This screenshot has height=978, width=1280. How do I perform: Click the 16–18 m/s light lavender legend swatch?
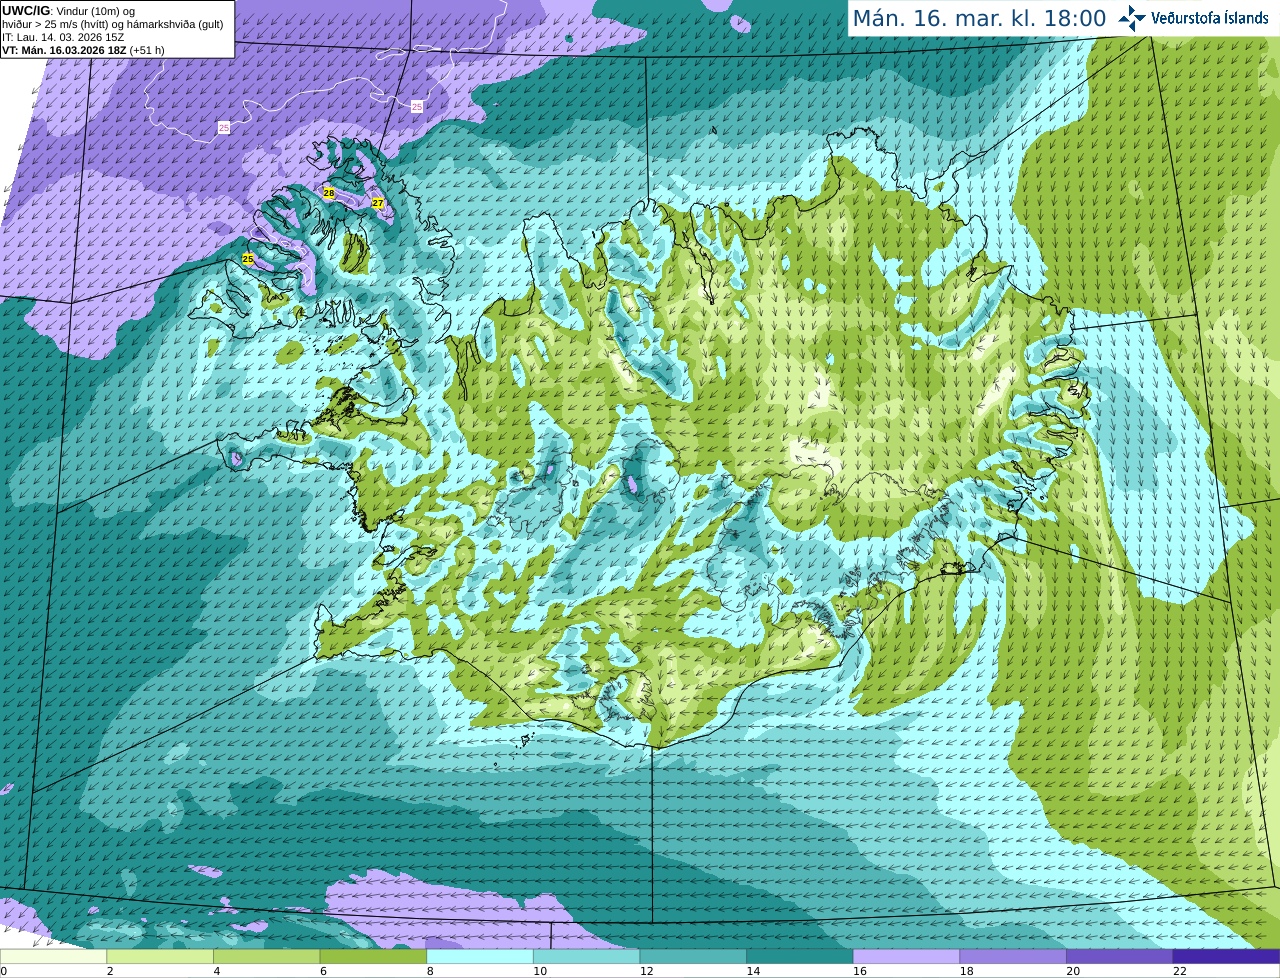click(906, 956)
